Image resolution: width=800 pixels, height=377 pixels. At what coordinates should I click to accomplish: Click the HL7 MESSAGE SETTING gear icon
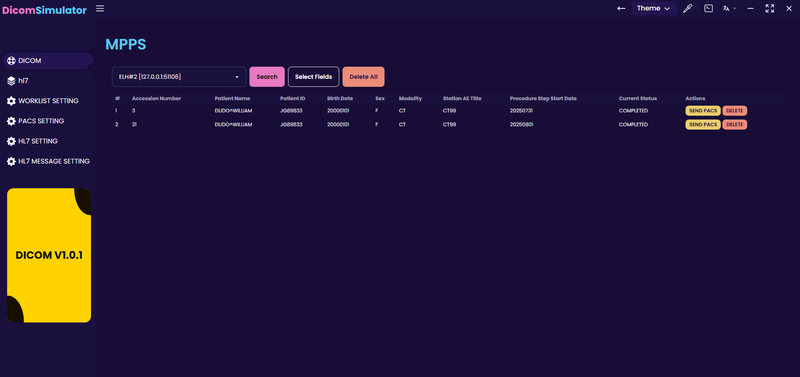click(11, 161)
